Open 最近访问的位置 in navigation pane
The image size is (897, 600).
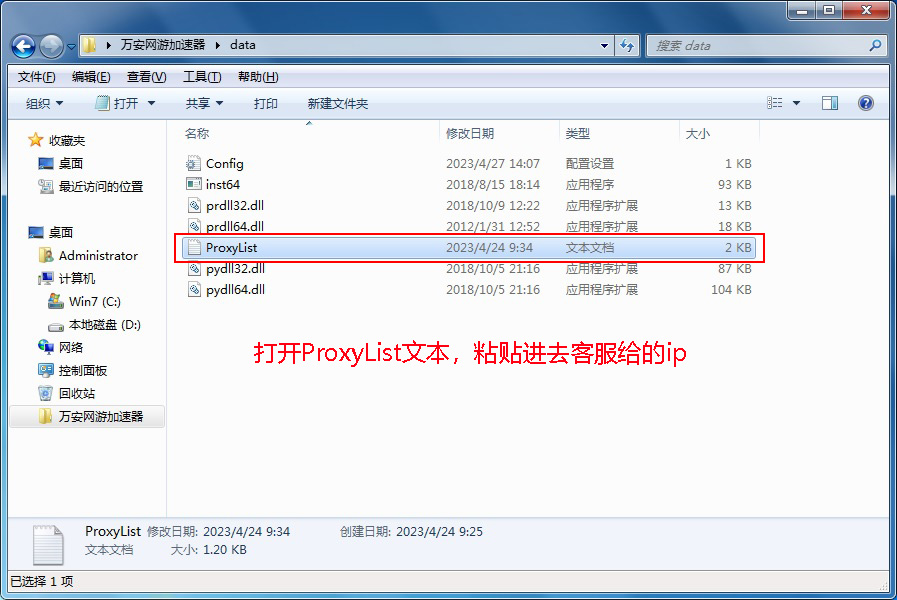101,186
